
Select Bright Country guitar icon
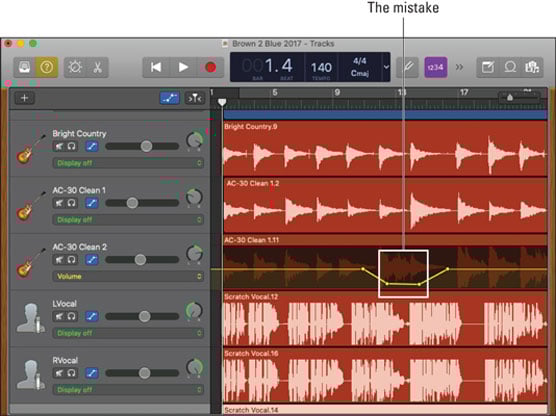click(30, 150)
